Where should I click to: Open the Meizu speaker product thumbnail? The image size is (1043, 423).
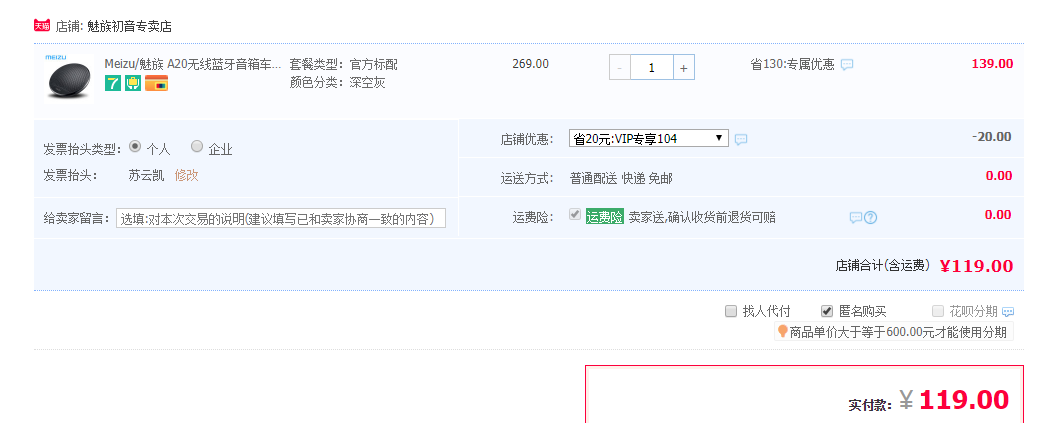coord(69,78)
